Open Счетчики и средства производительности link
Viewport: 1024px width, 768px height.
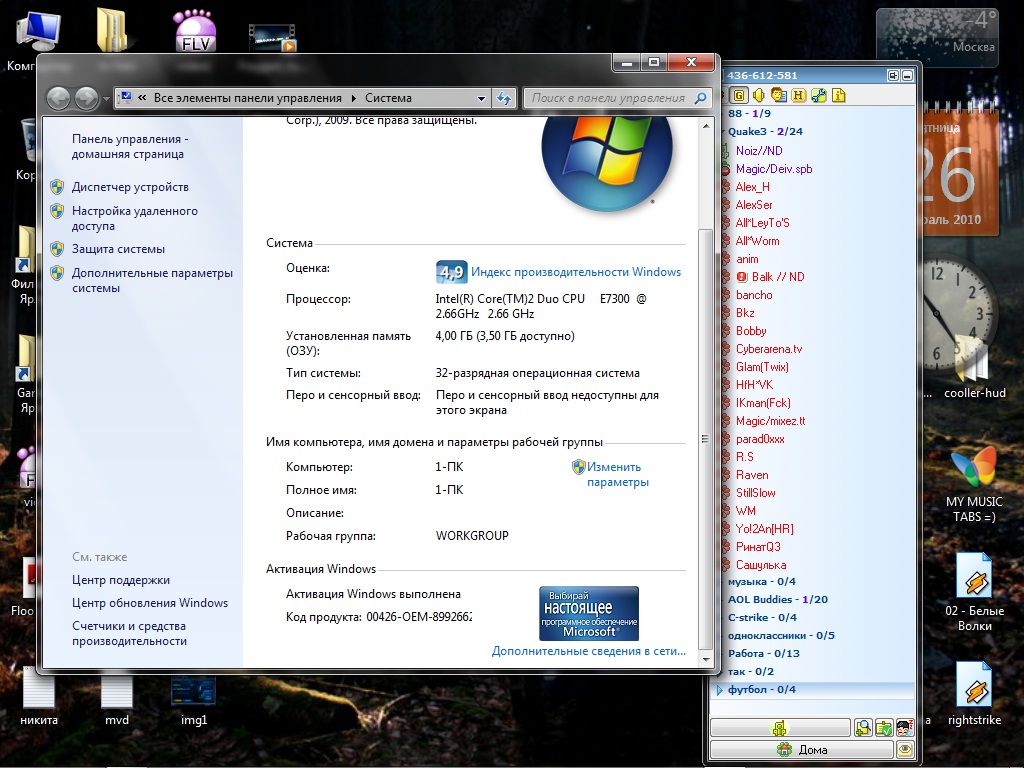(129, 633)
